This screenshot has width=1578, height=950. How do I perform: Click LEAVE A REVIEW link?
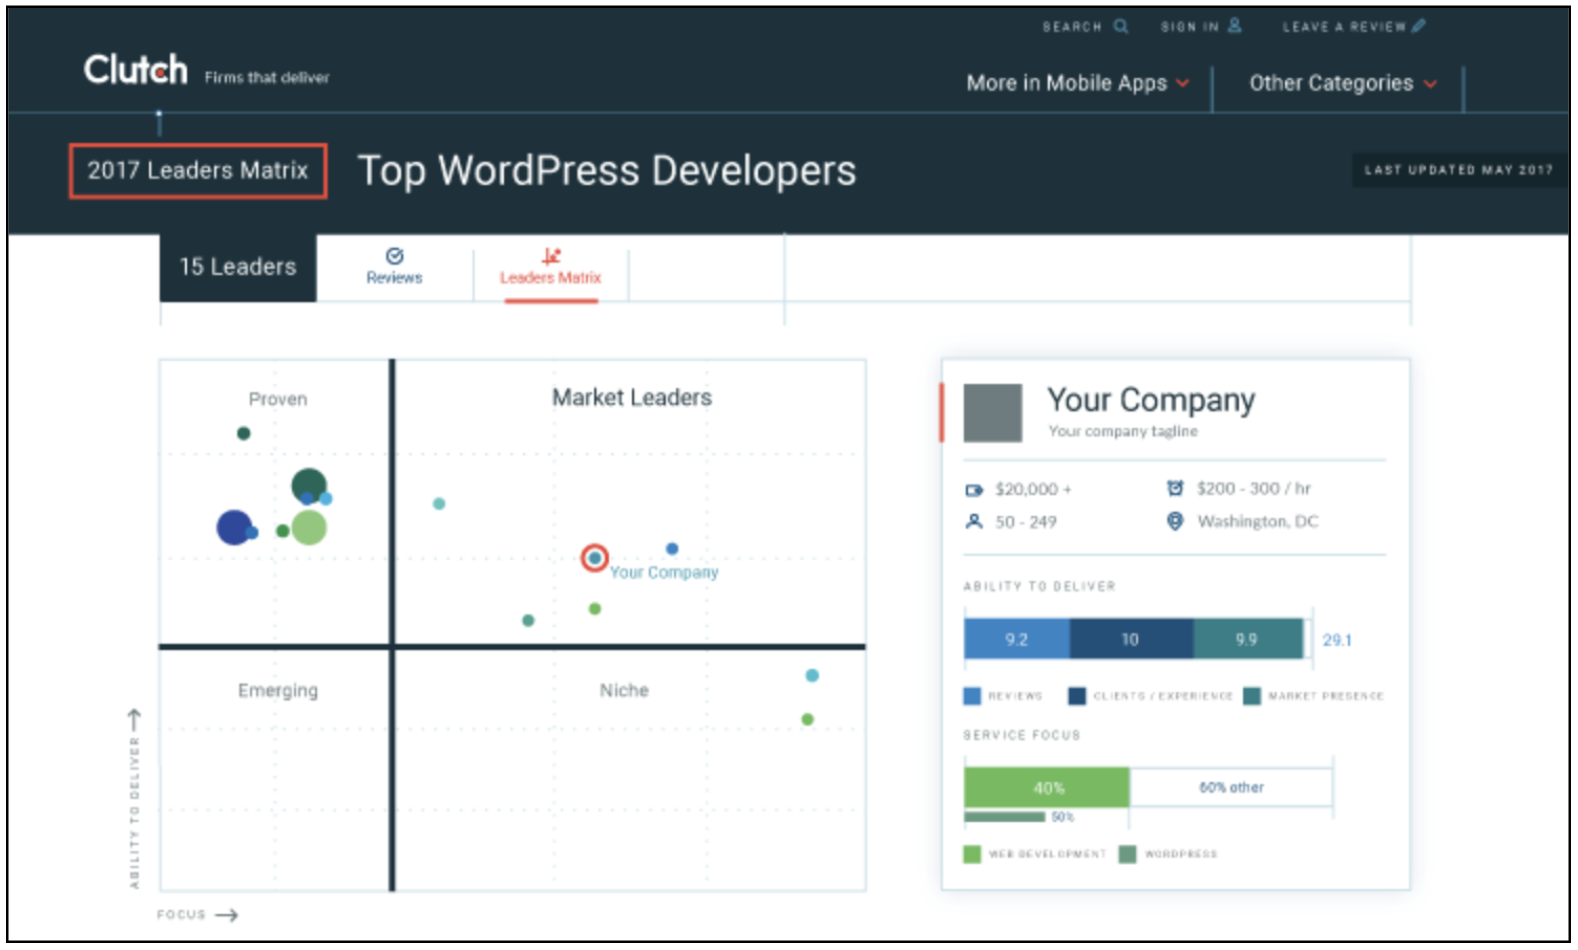coord(1344,27)
